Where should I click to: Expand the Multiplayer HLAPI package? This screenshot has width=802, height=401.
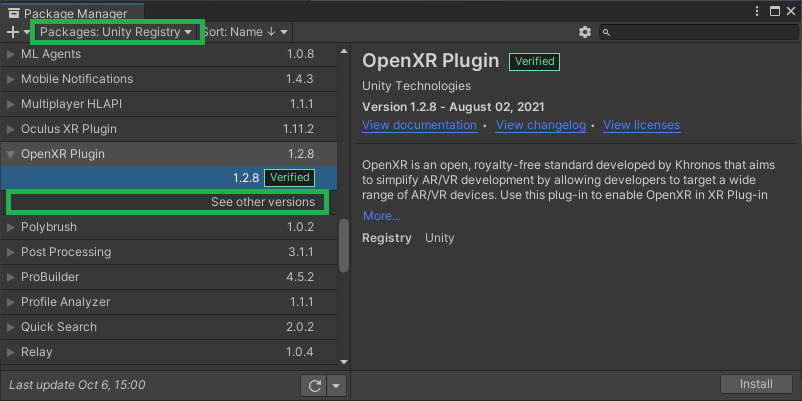[10, 104]
